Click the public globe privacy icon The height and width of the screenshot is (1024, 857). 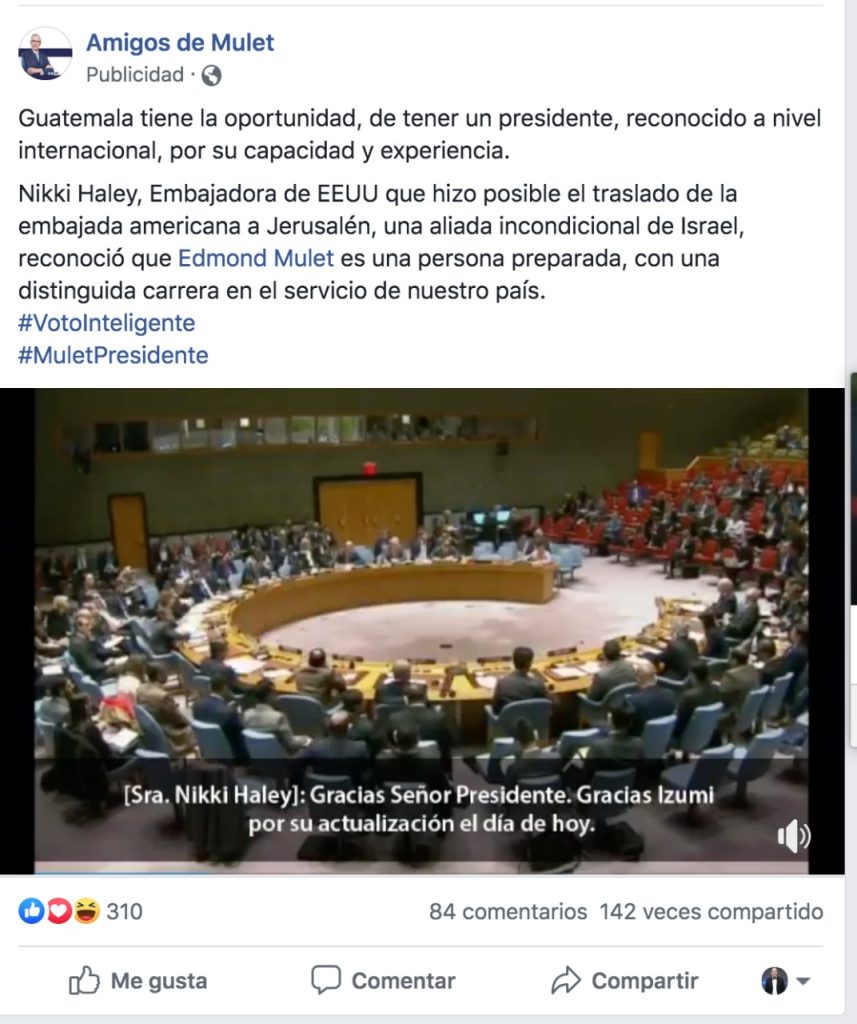211,76
